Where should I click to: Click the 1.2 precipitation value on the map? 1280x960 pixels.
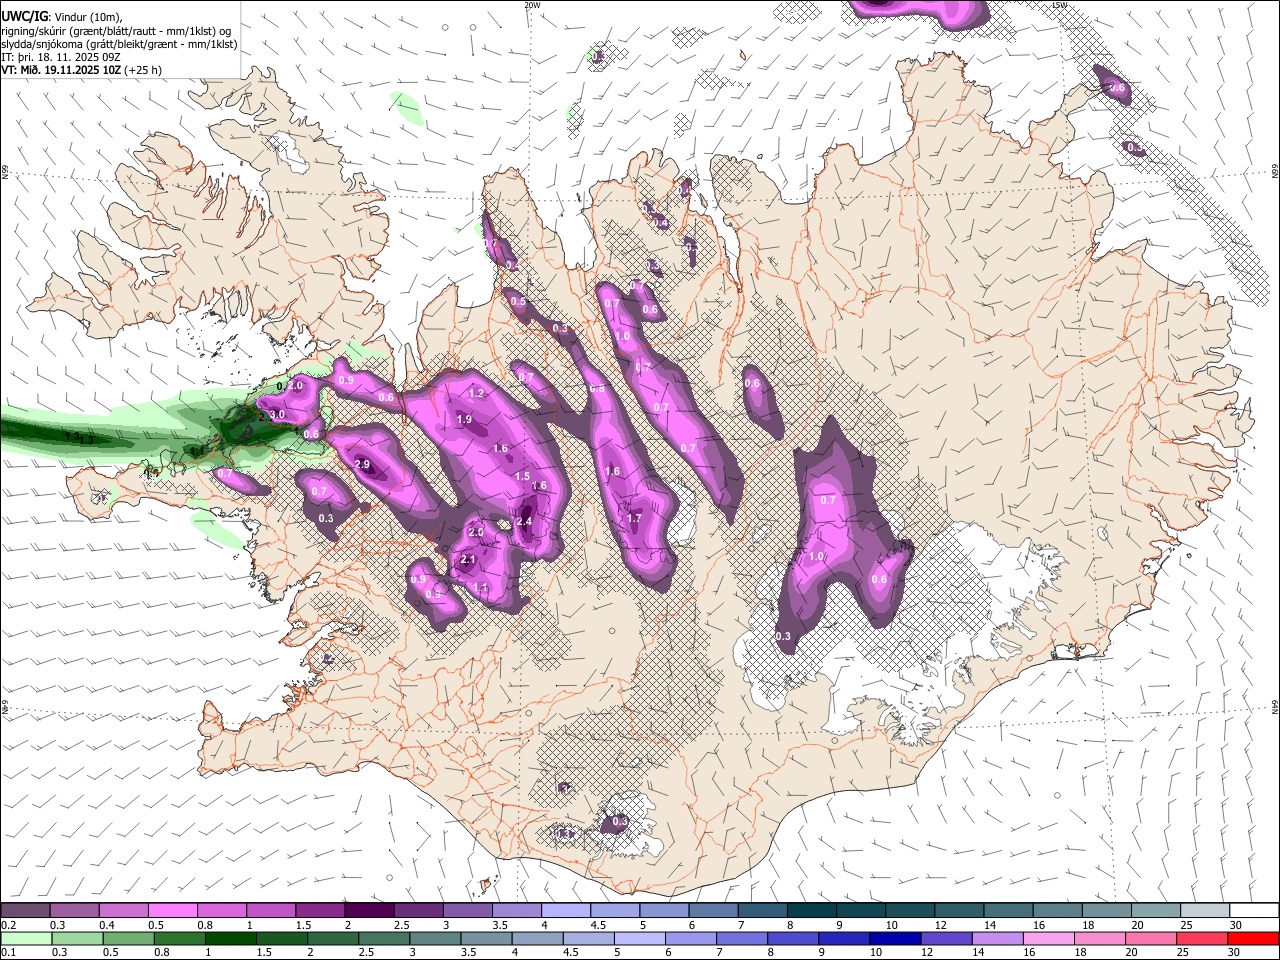click(476, 394)
